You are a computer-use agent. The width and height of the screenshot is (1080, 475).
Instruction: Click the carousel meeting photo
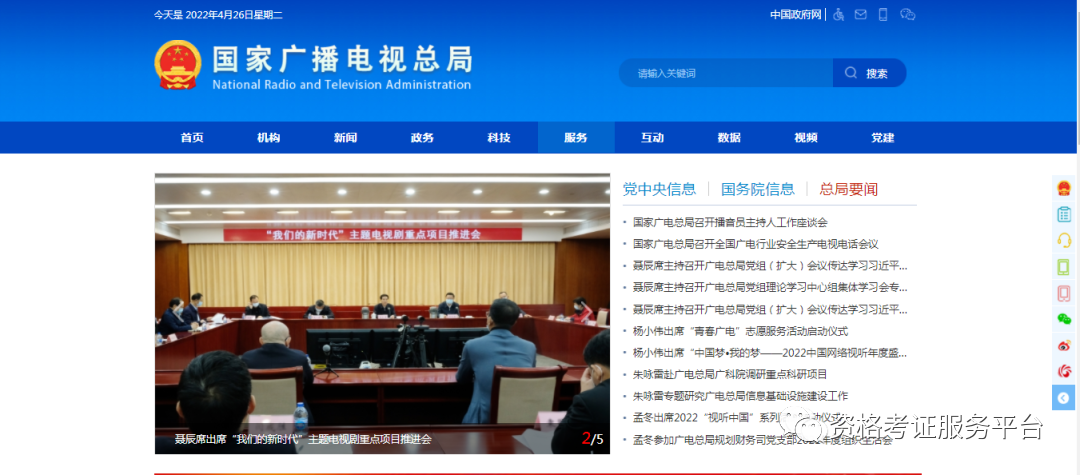click(382, 313)
